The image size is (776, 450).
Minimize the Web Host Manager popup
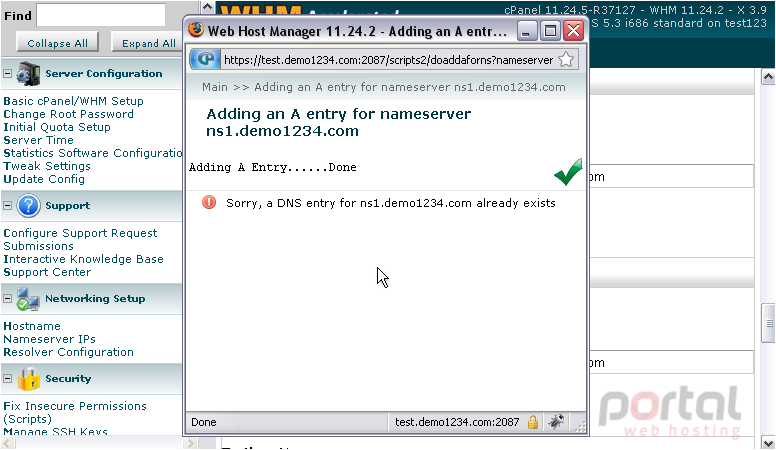[526, 31]
